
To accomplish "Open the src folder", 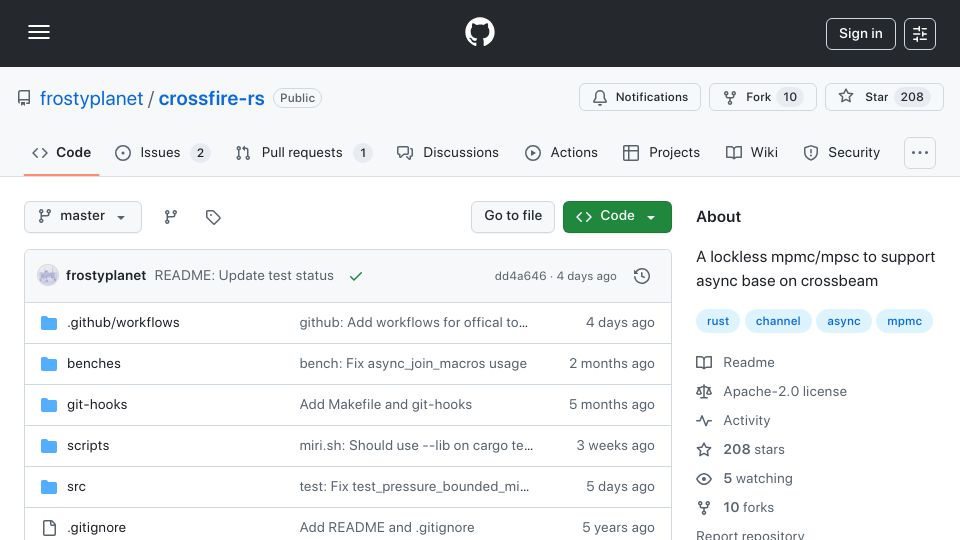I will coord(76,487).
